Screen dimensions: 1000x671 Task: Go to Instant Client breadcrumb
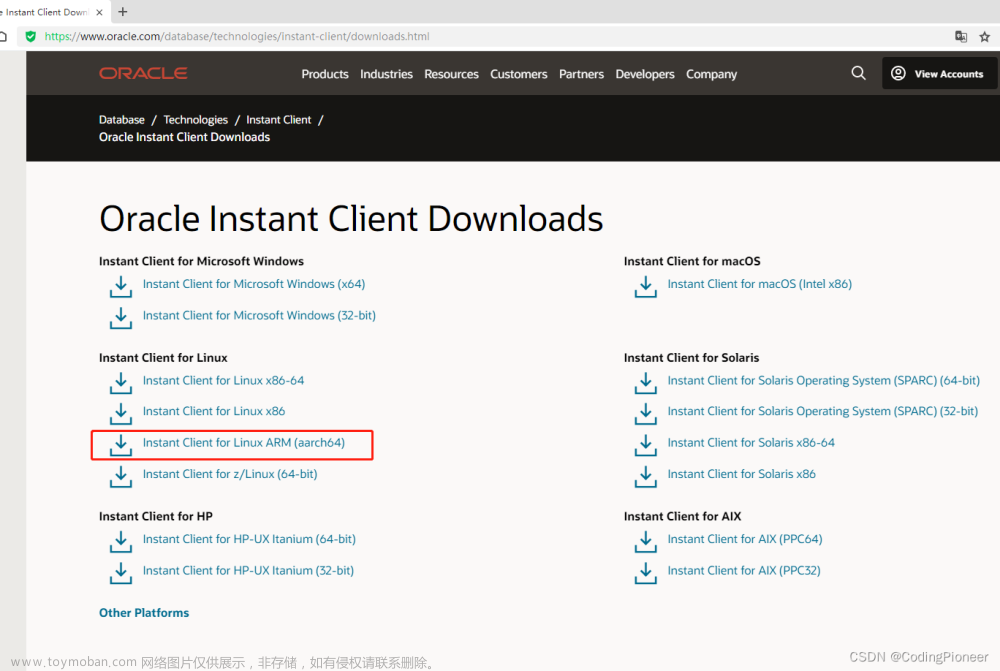[279, 120]
